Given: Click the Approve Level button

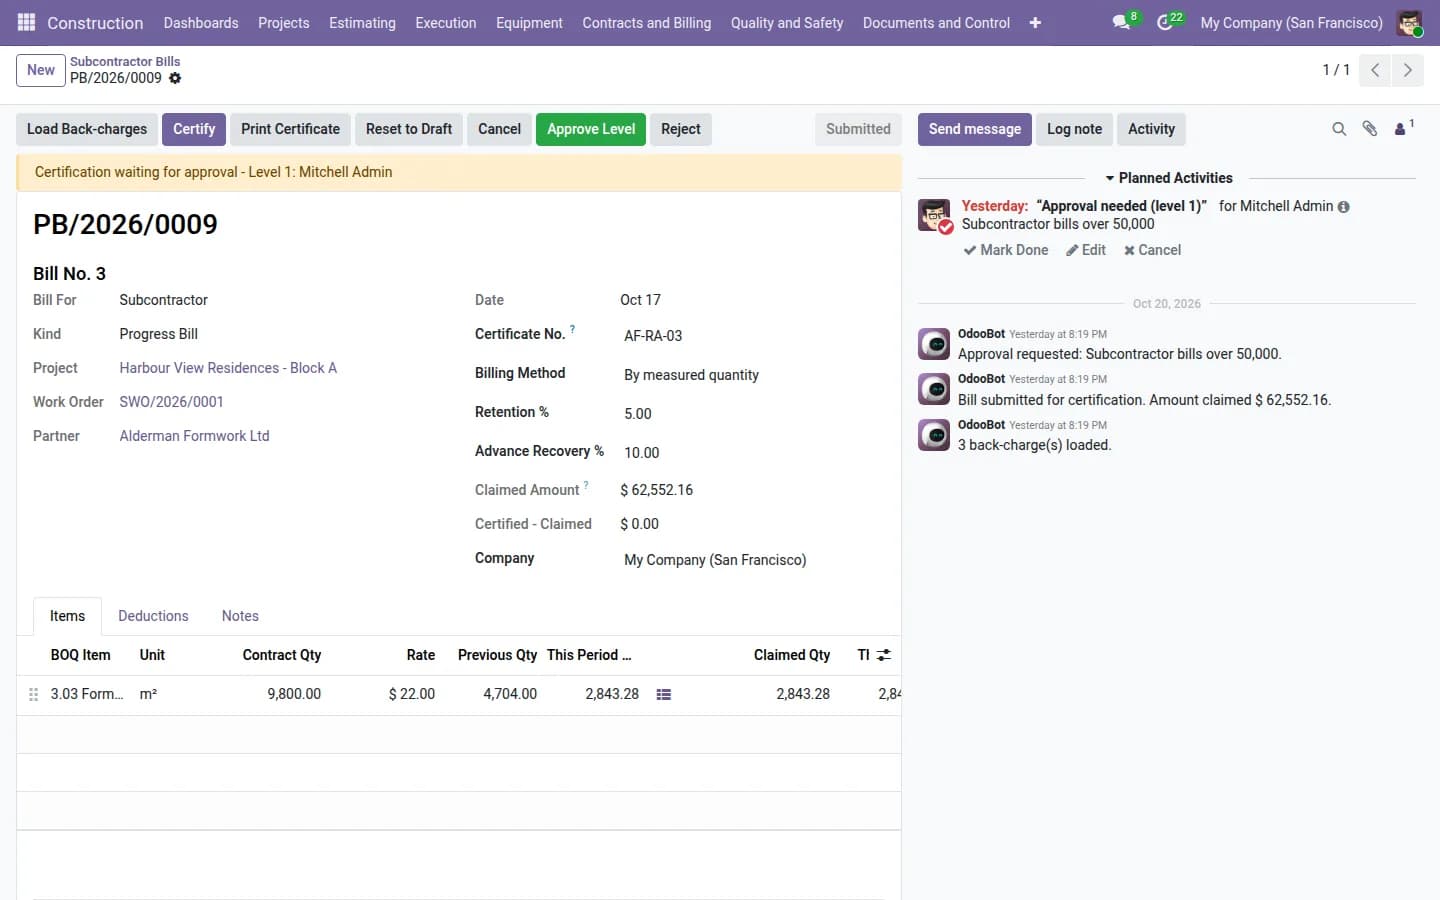Looking at the screenshot, I should click(591, 129).
